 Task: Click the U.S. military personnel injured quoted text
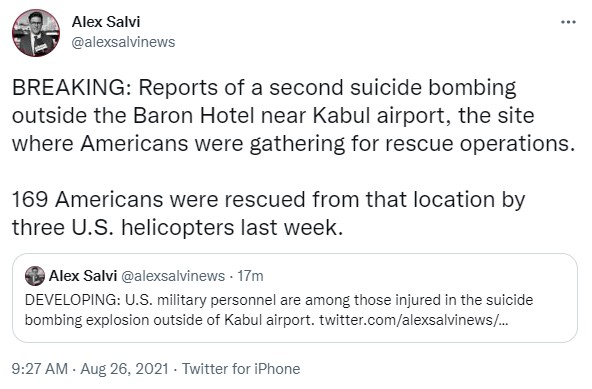279,310
